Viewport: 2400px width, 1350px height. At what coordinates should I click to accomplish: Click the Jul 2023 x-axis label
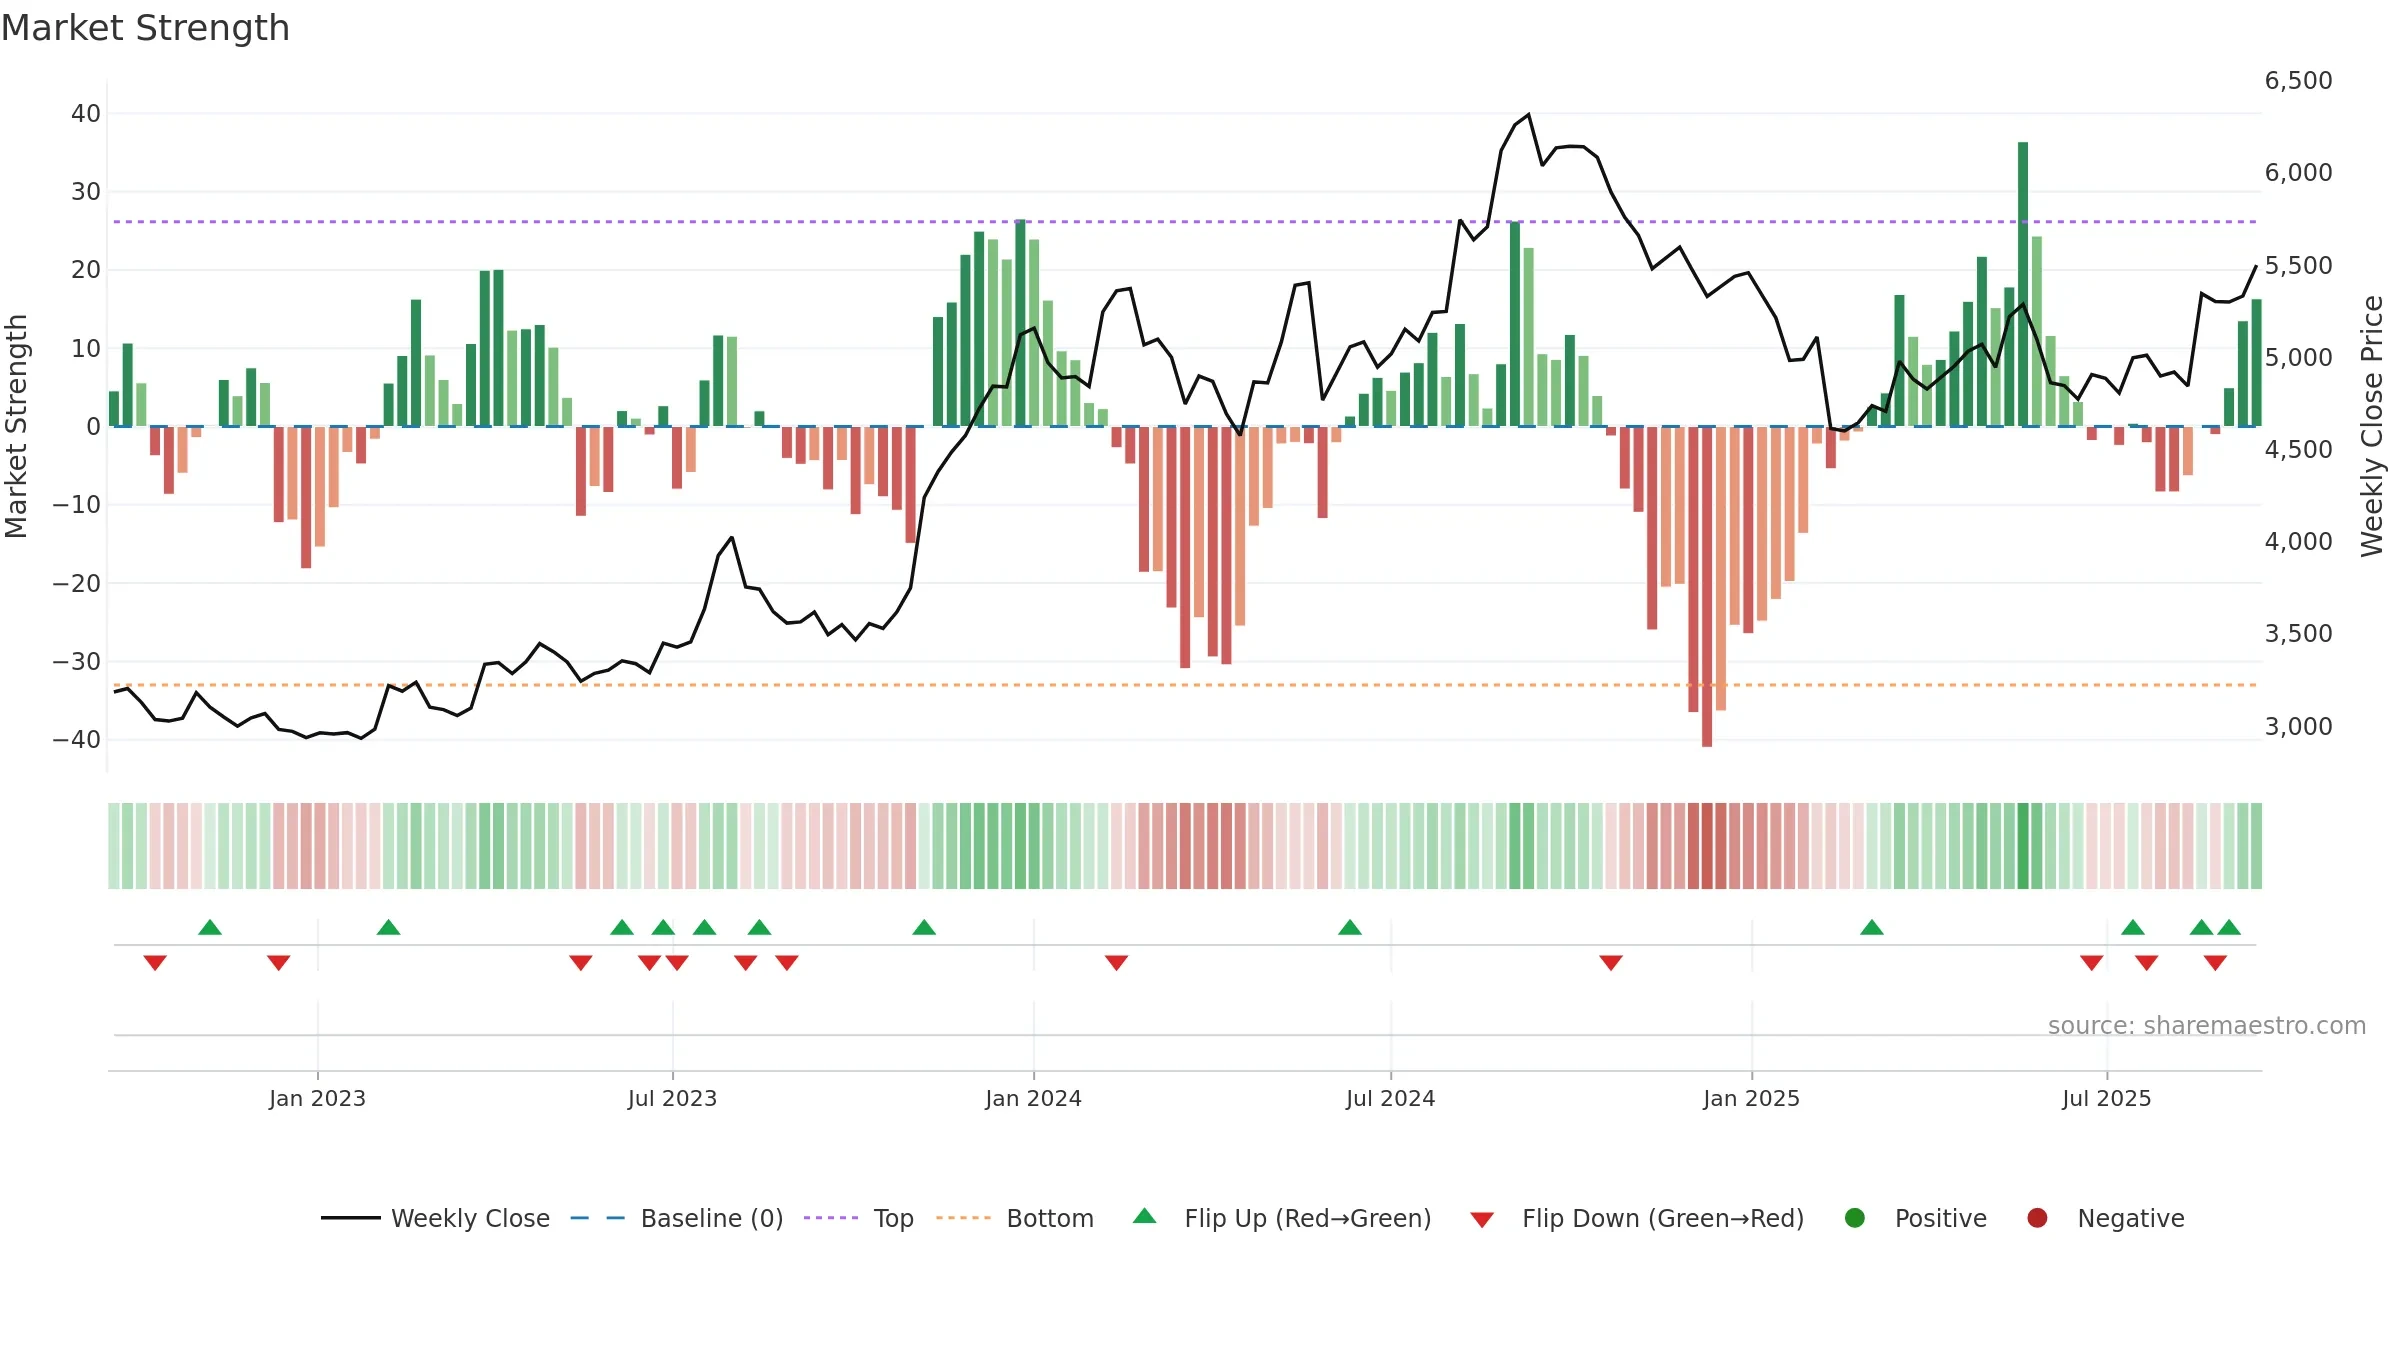673,1098
